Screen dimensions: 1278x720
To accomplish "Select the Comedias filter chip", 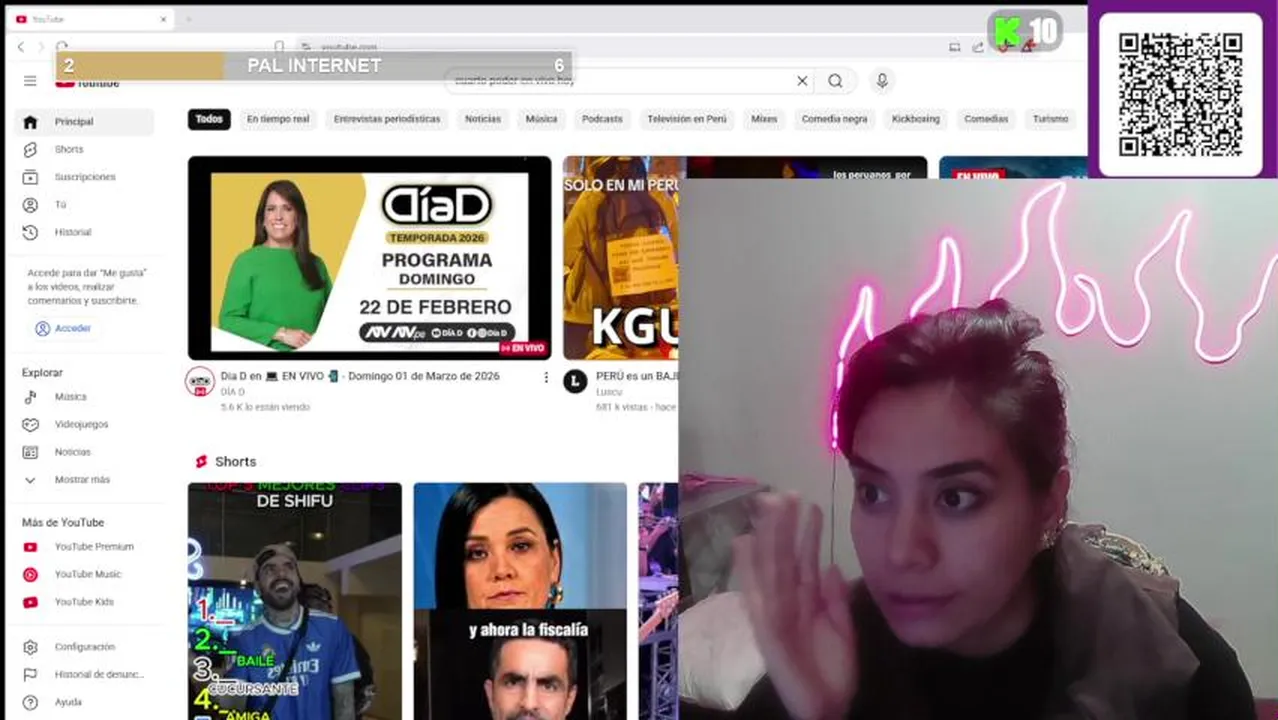I will (986, 119).
